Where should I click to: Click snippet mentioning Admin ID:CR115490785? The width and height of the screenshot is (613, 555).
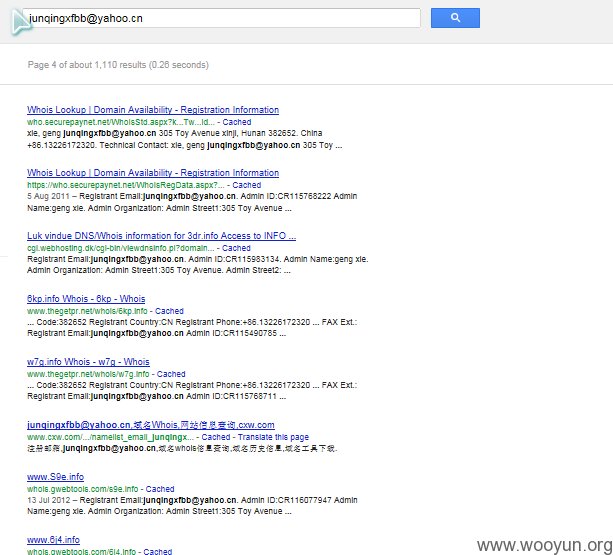[192, 328]
